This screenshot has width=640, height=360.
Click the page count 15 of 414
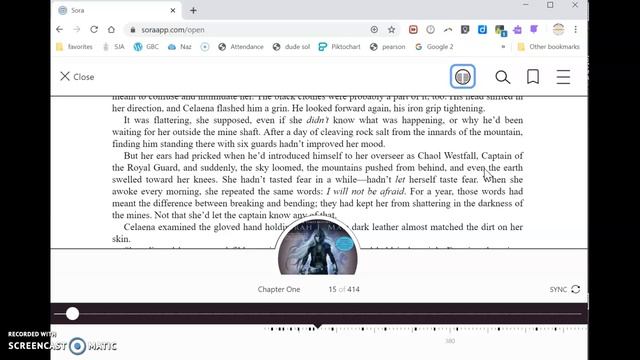click(x=344, y=289)
